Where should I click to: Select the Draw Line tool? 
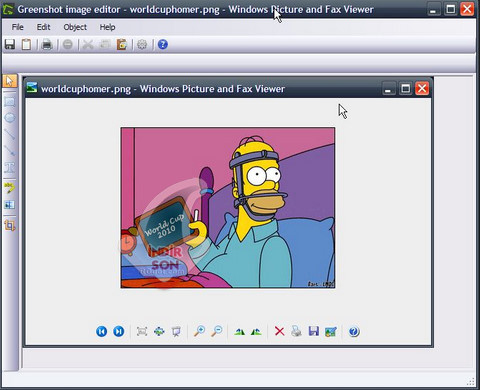(10, 134)
